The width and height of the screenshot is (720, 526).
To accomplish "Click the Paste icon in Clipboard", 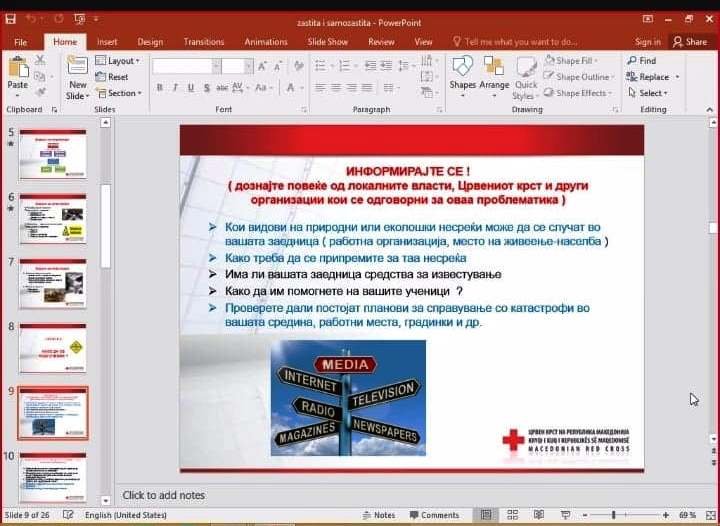I will (18, 70).
